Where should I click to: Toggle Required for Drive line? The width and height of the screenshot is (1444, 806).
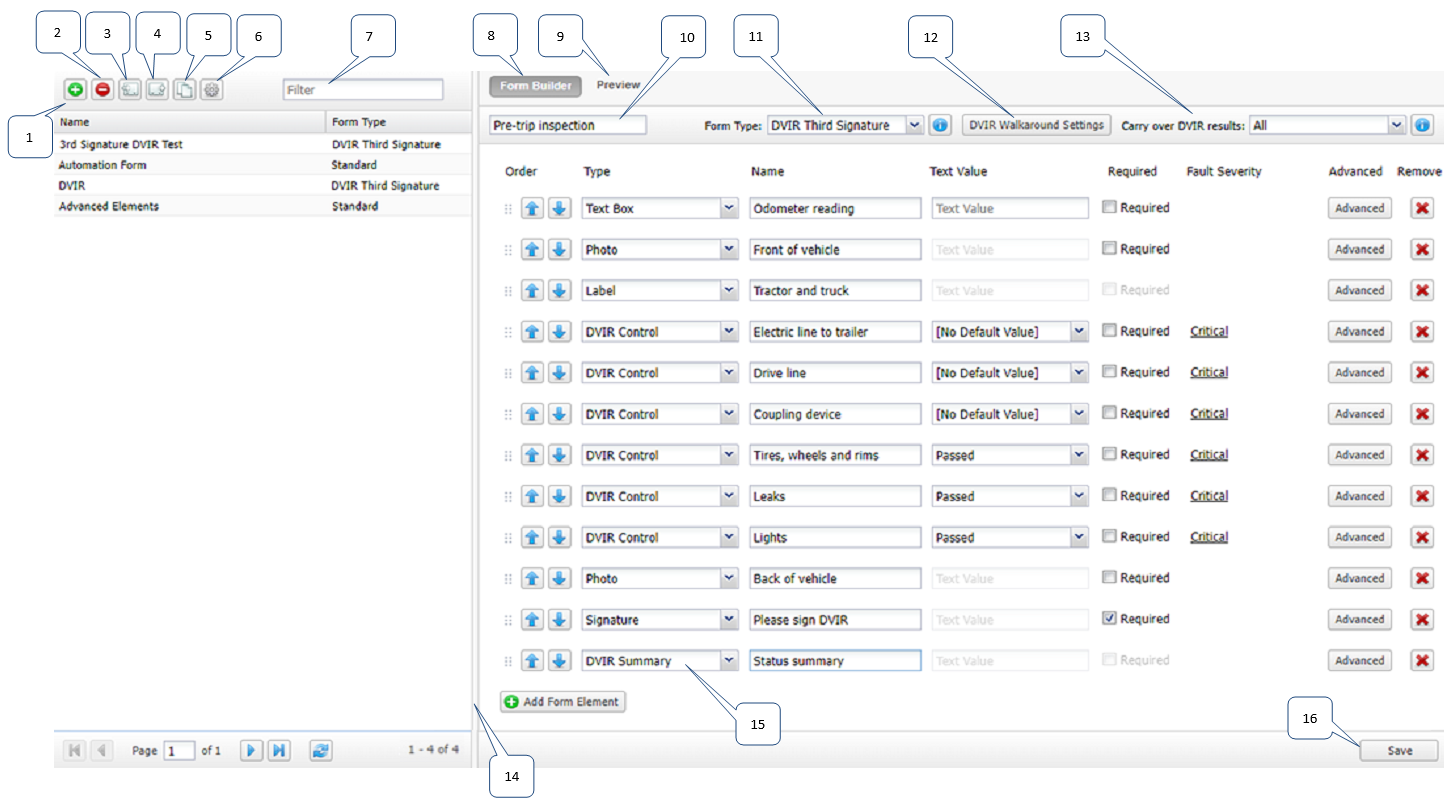pos(1109,371)
